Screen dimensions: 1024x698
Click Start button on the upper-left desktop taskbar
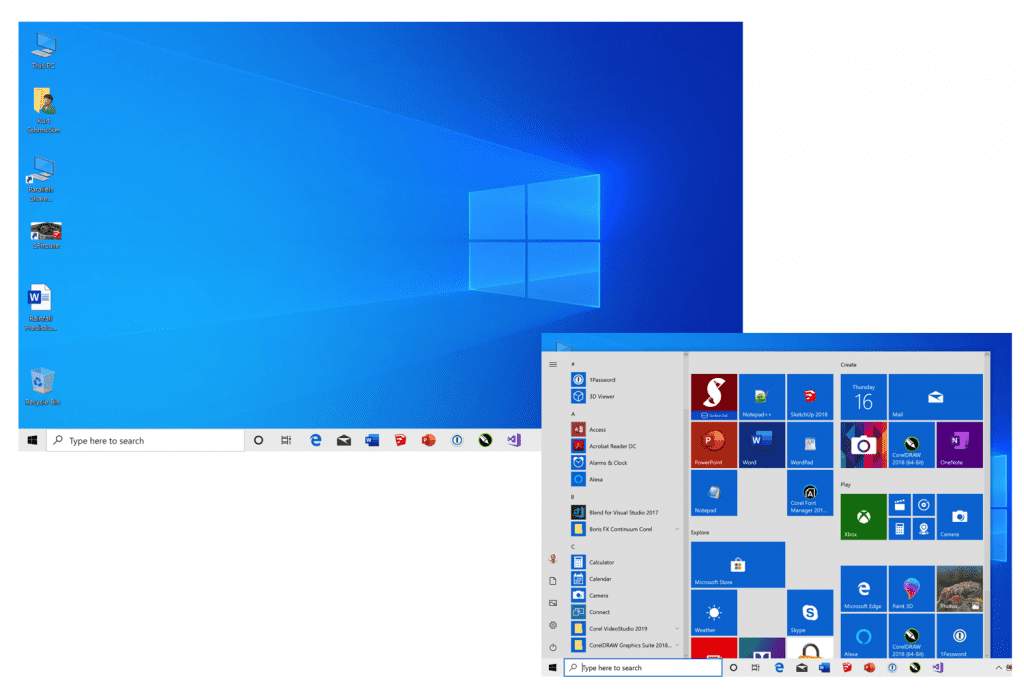pos(32,440)
